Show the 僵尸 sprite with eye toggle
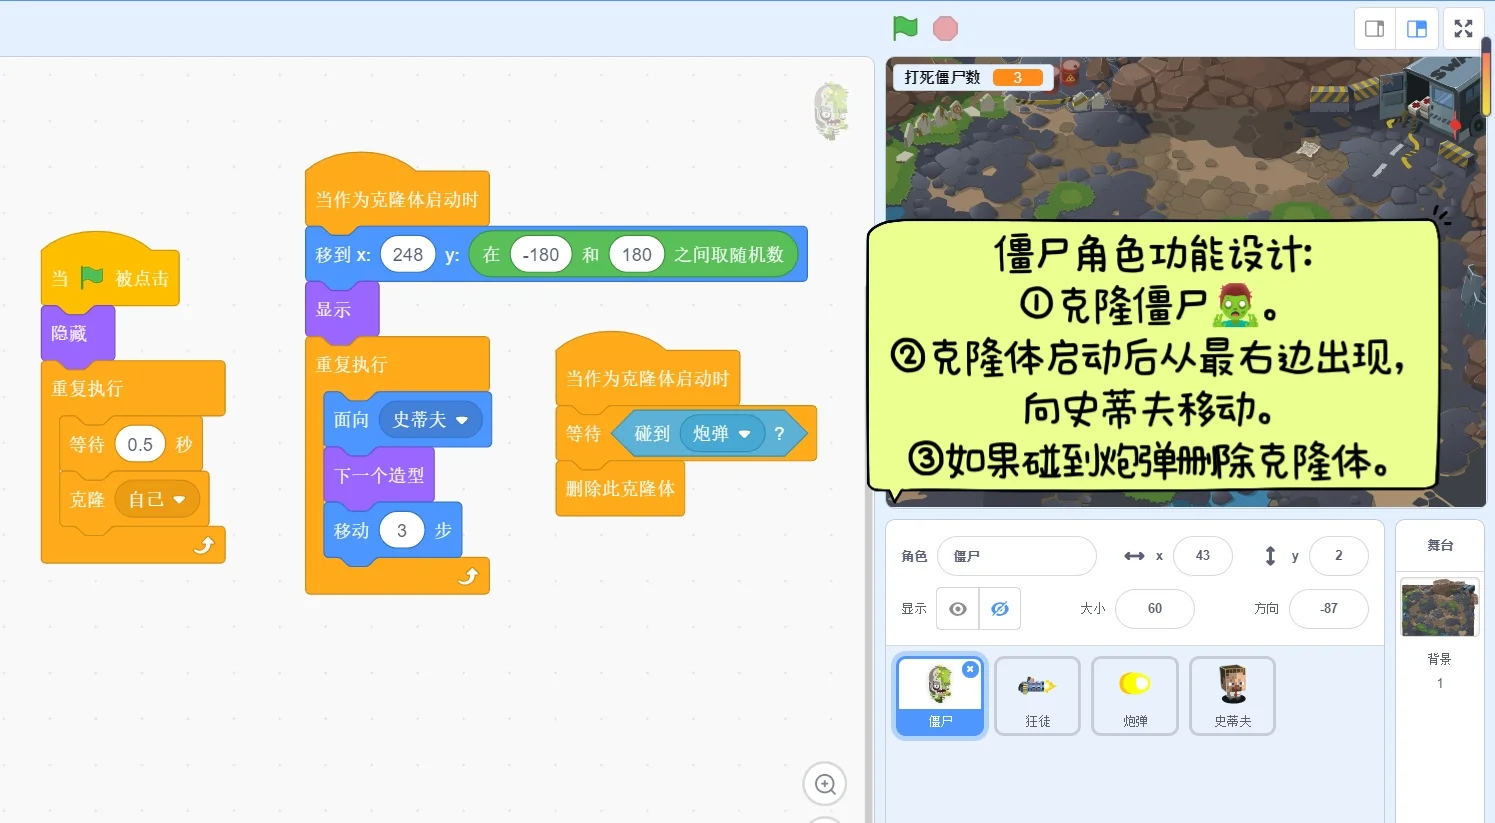This screenshot has height=823, width=1495. click(x=957, y=608)
